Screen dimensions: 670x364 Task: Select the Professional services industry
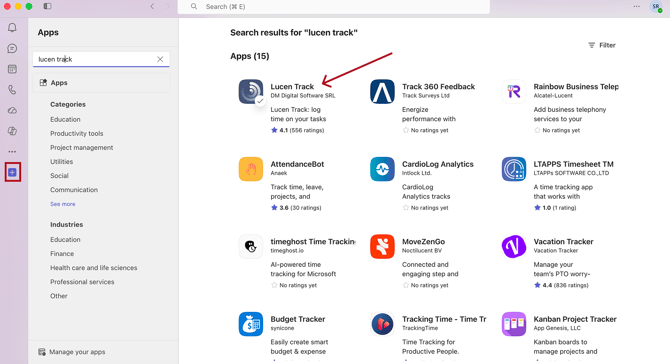click(82, 282)
